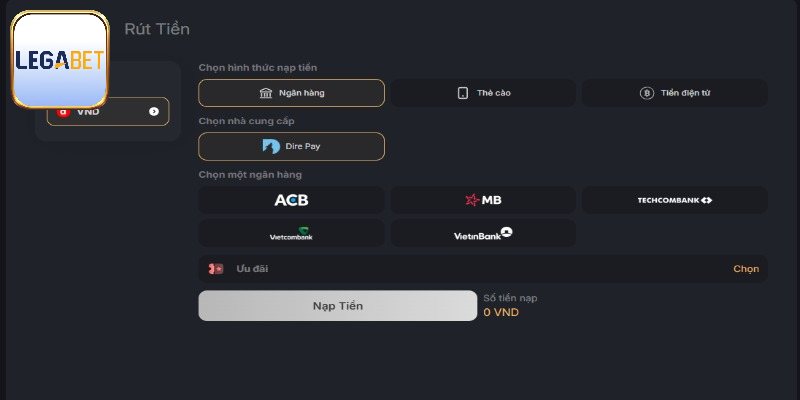Click the bitcoin coin icon
This screenshot has width=800, height=400.
click(x=646, y=93)
